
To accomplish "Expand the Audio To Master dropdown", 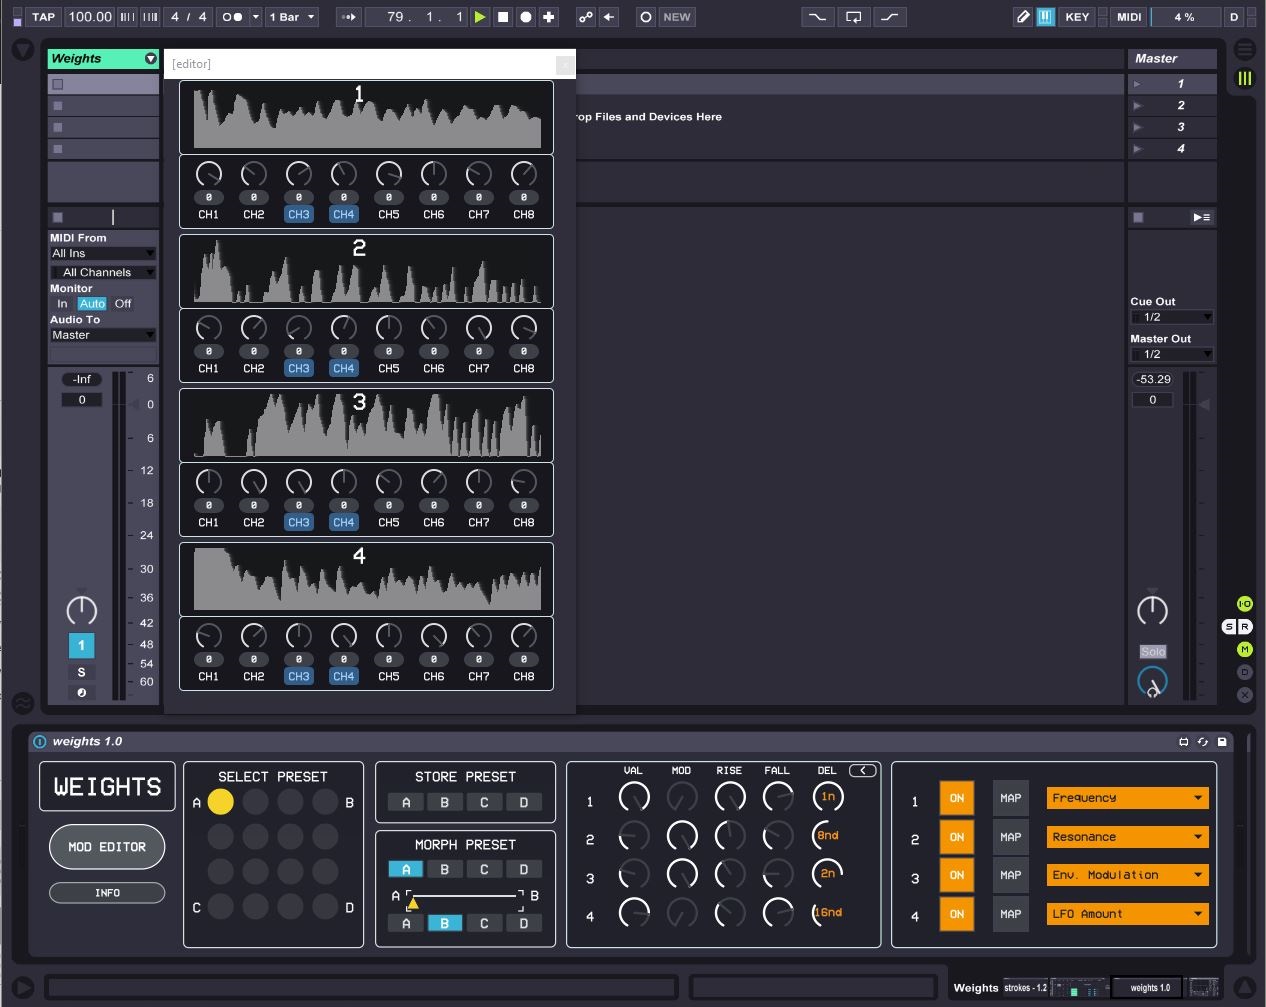I will (103, 336).
